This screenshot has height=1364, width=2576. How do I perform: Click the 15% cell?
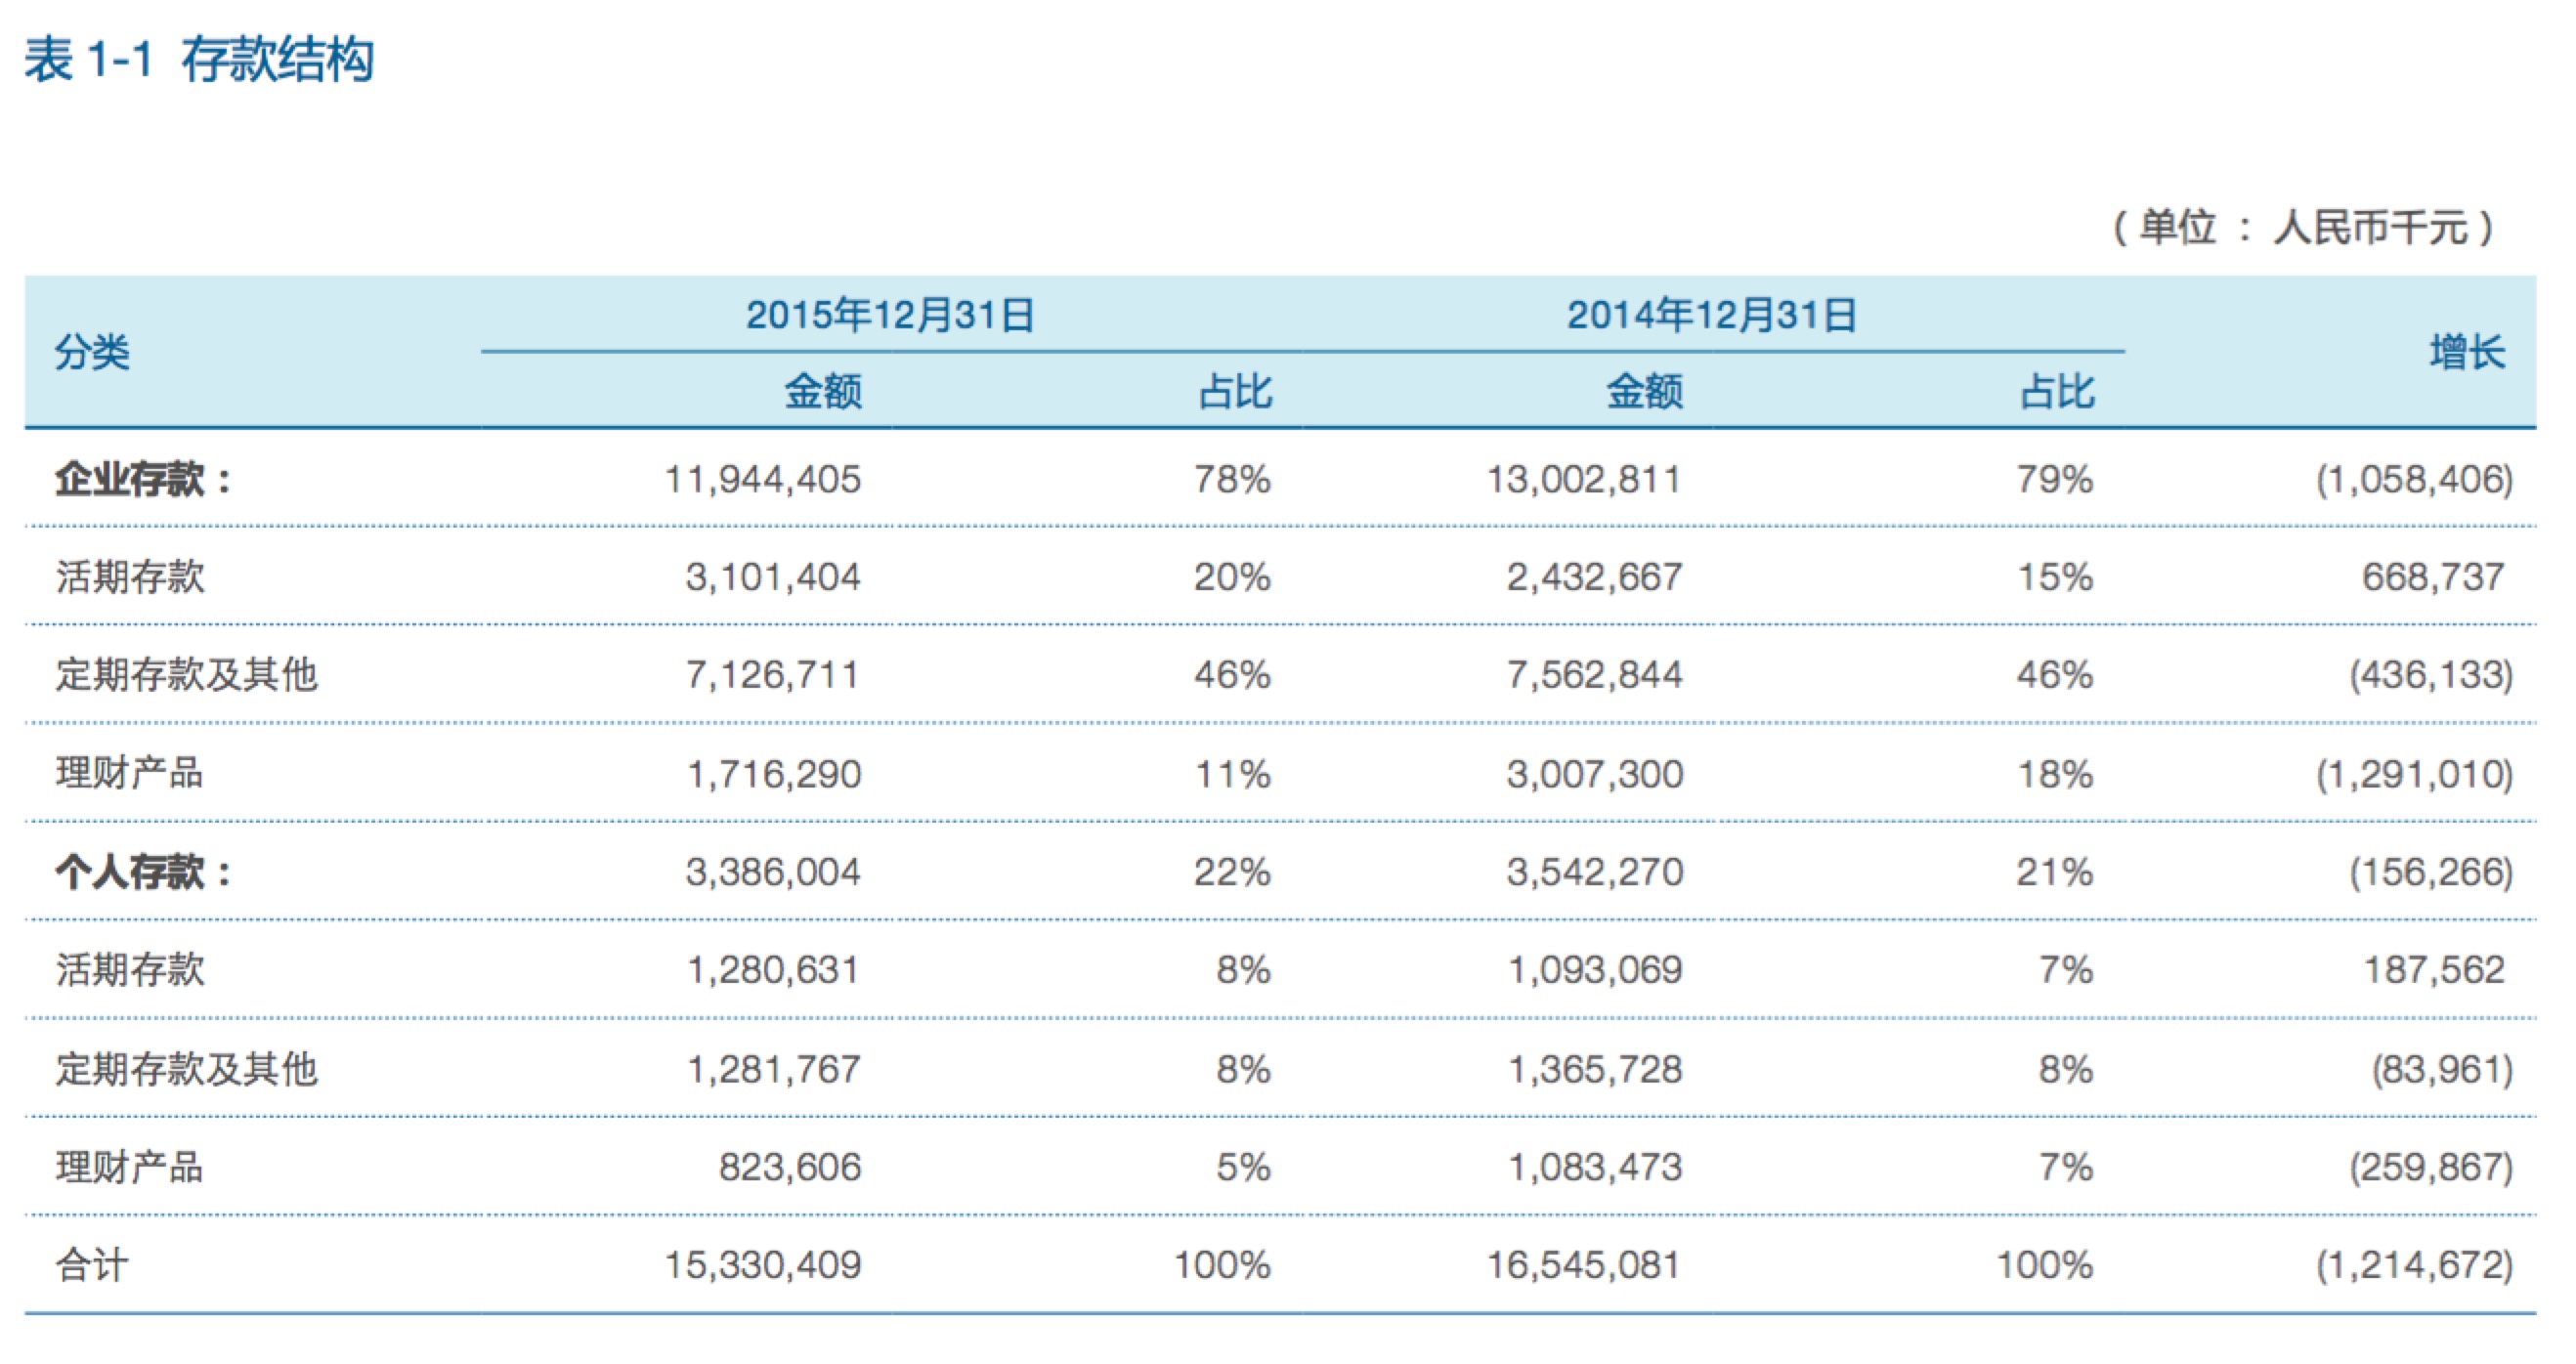2055,577
